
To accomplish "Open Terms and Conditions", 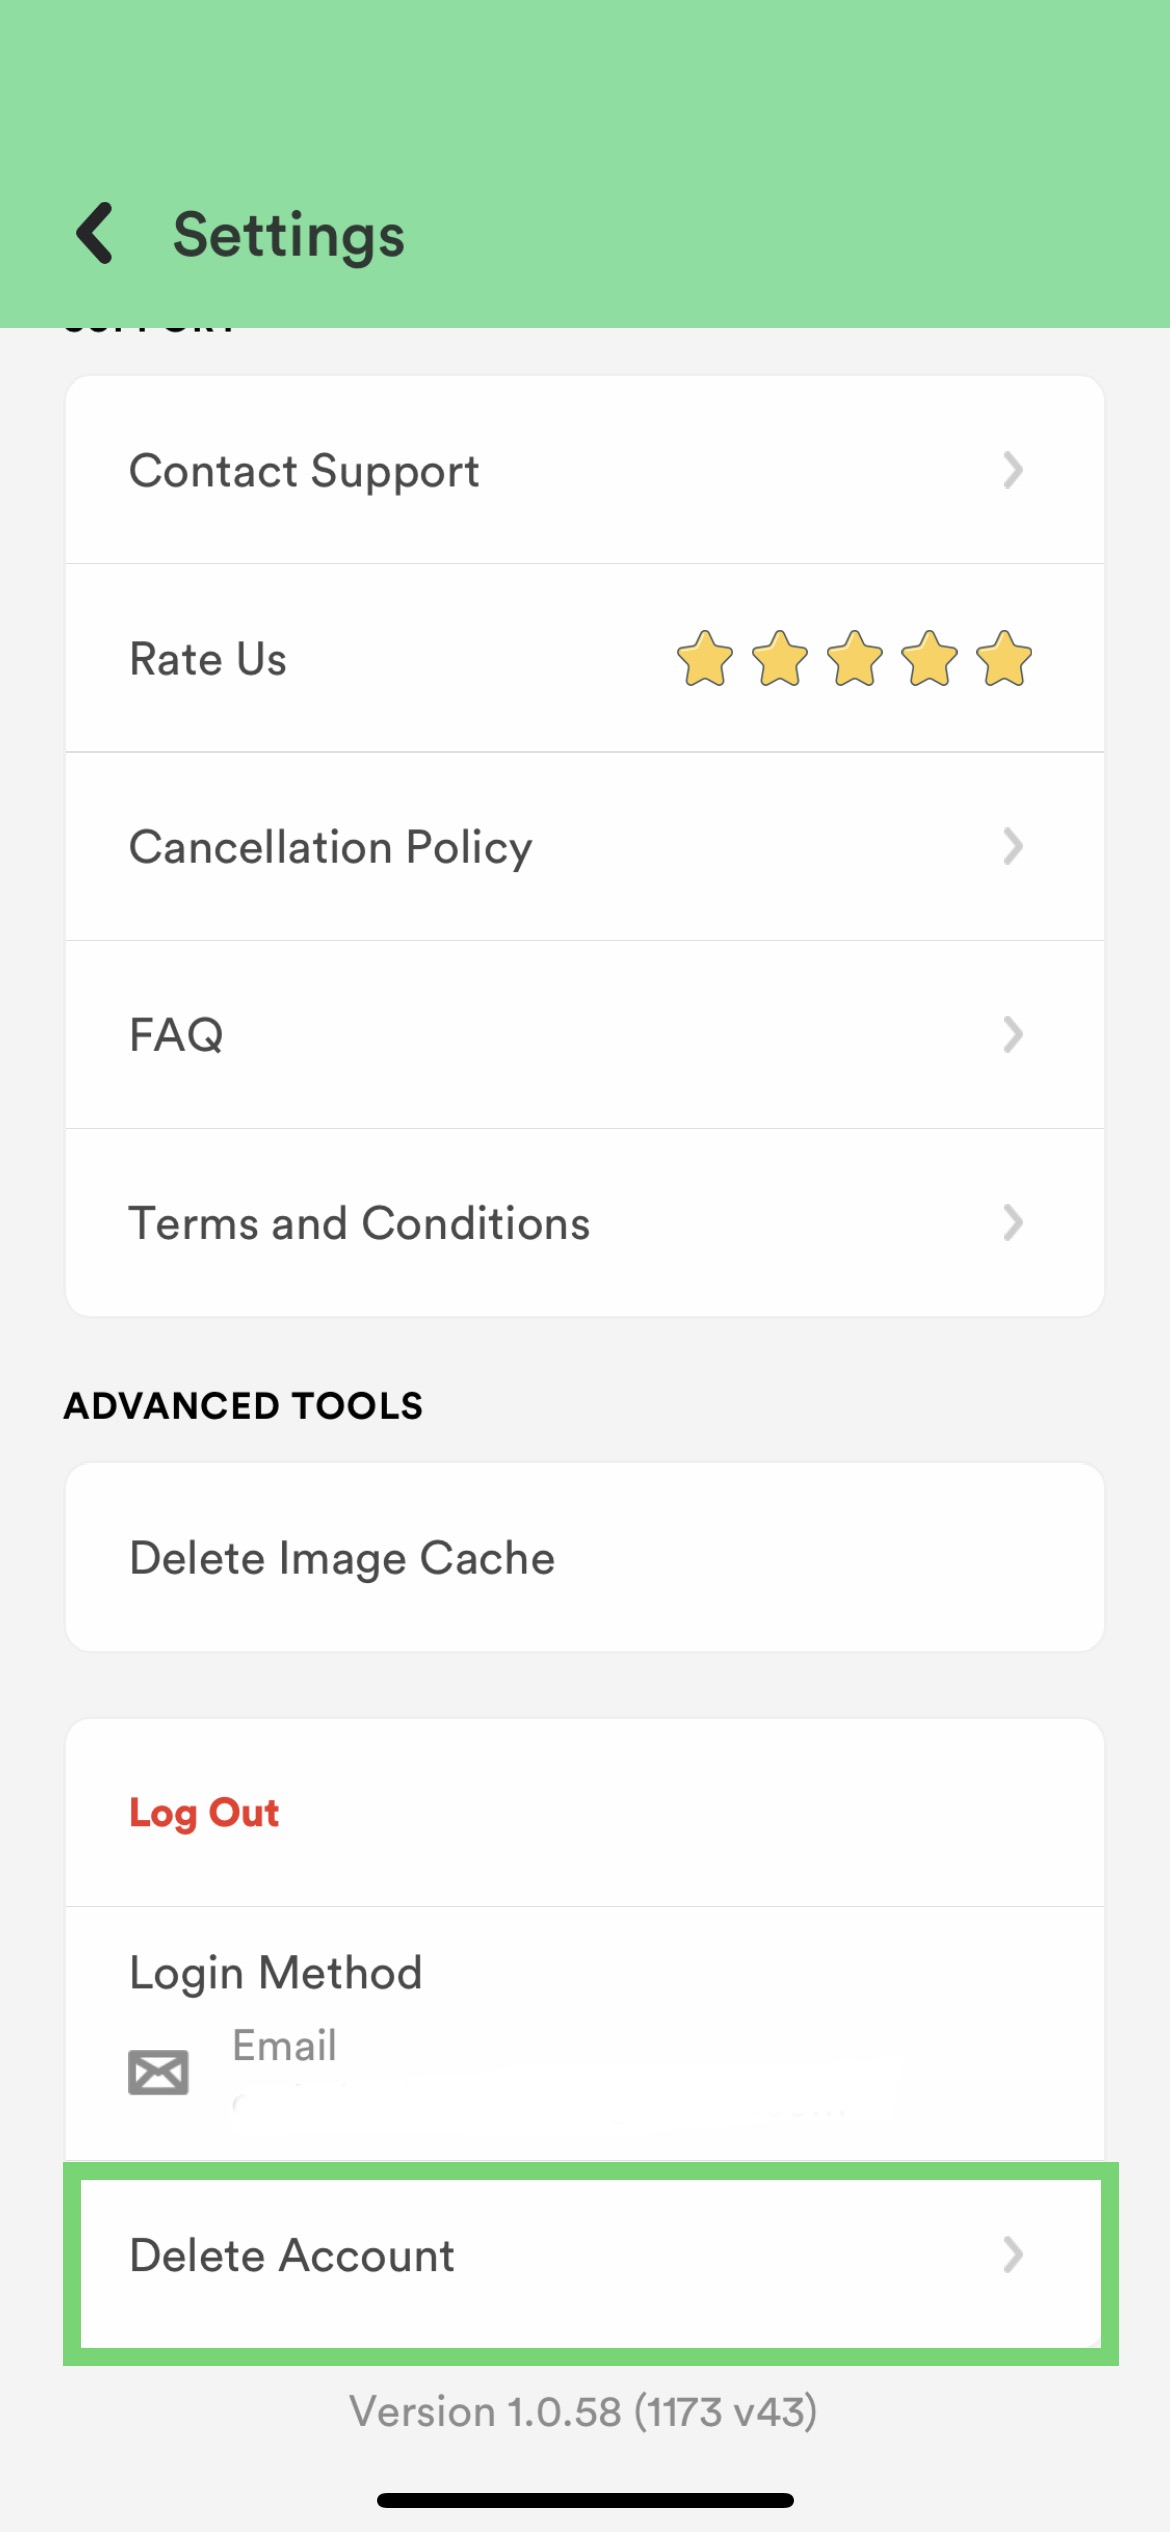I will click(585, 1223).
